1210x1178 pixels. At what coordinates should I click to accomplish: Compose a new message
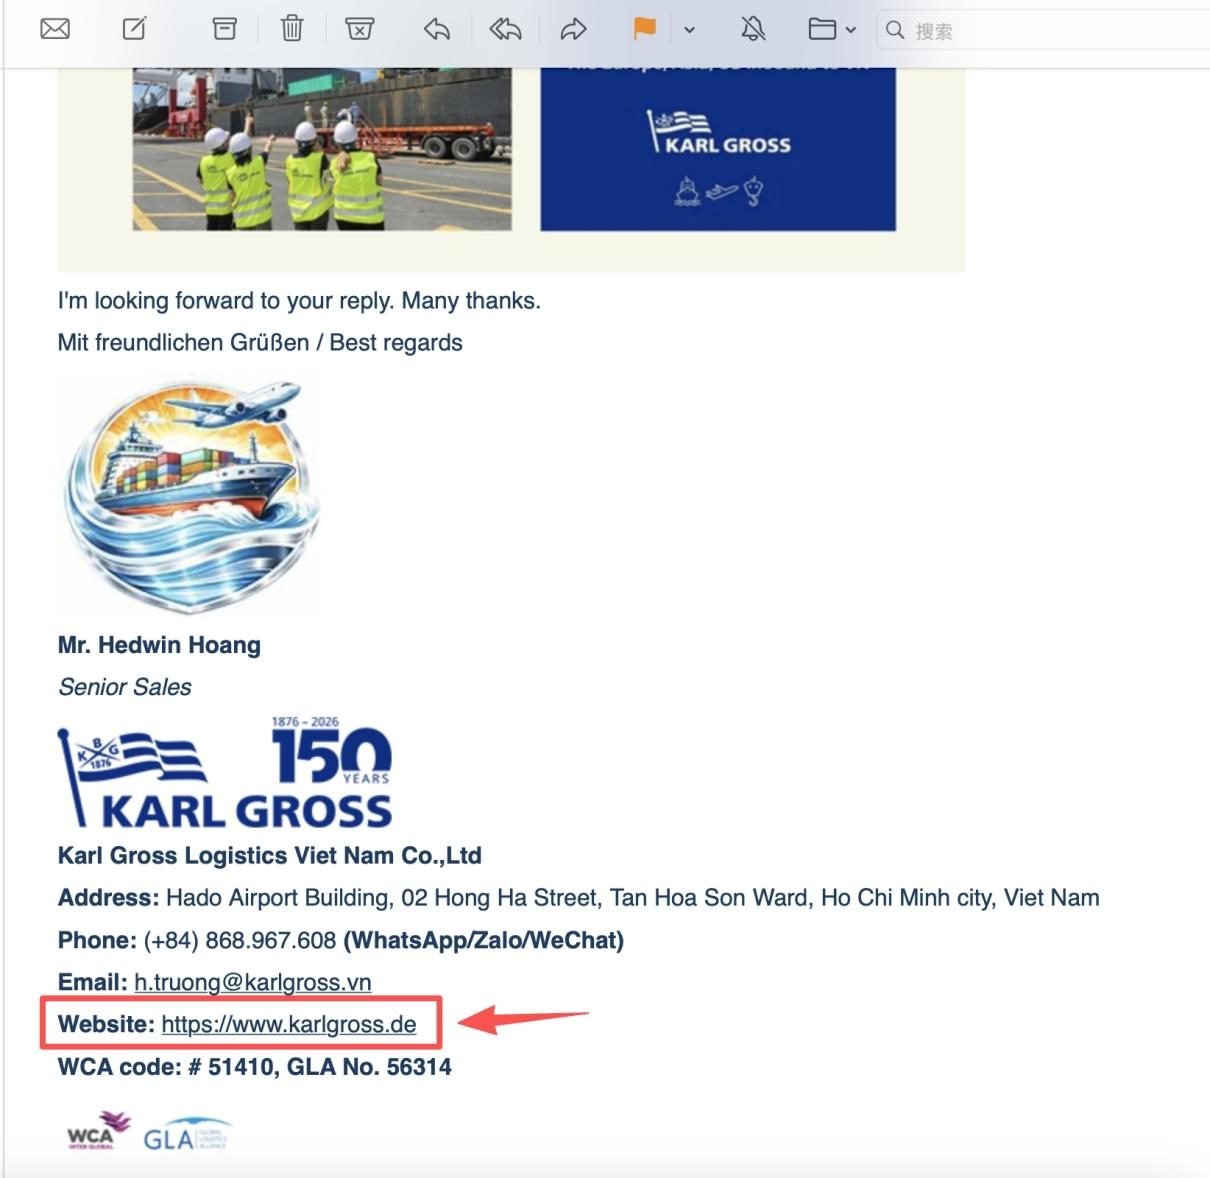(134, 29)
